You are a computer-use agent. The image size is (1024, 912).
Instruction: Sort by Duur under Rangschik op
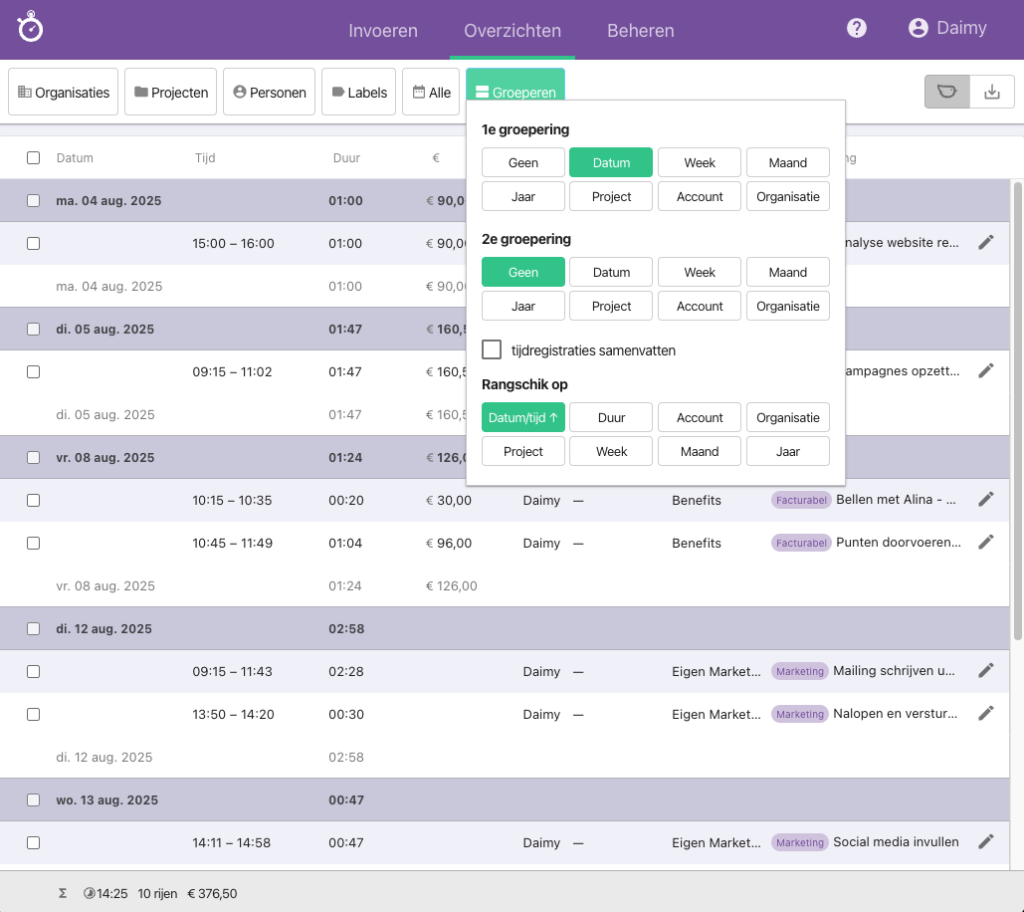[x=610, y=417]
